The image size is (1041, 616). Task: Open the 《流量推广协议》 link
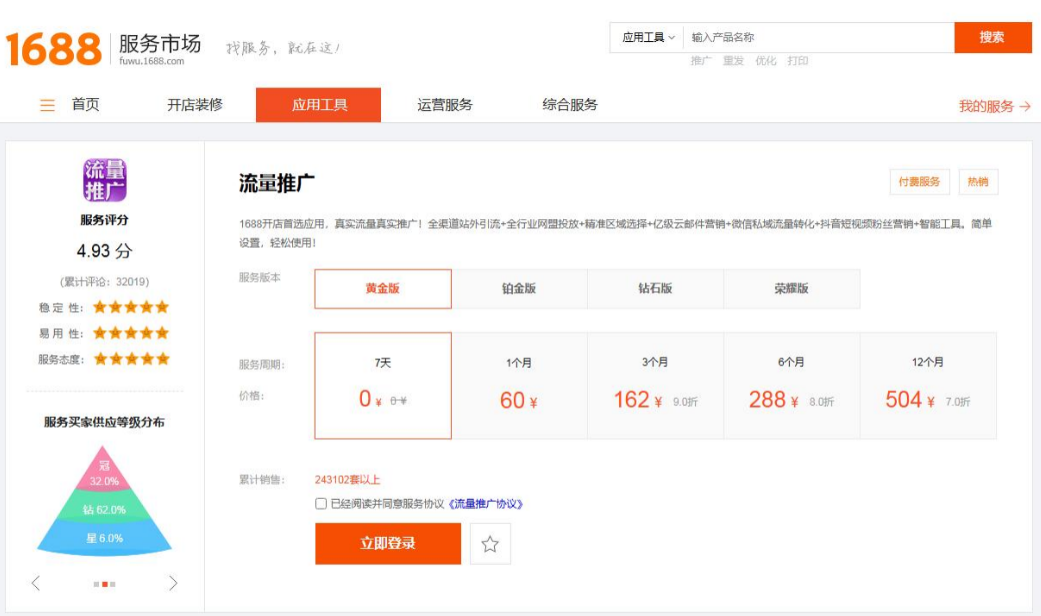click(x=486, y=504)
